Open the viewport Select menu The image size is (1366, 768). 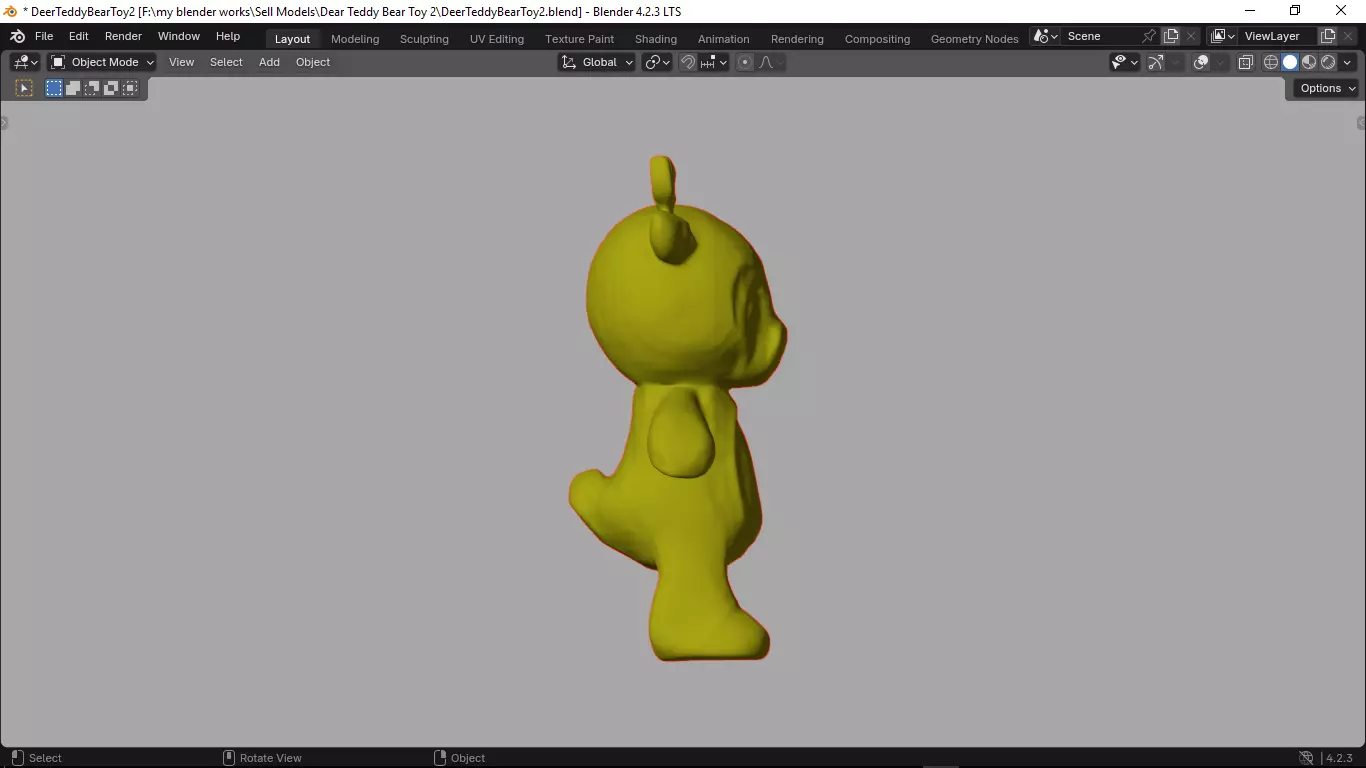click(226, 62)
